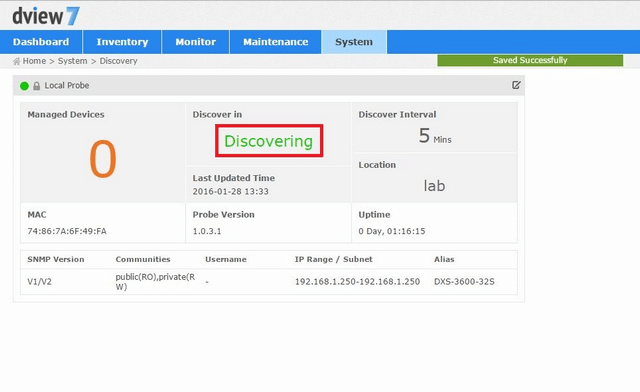The height and width of the screenshot is (392, 640).
Task: Click the public(RO),private(RW) communities cell
Action: pos(156,282)
